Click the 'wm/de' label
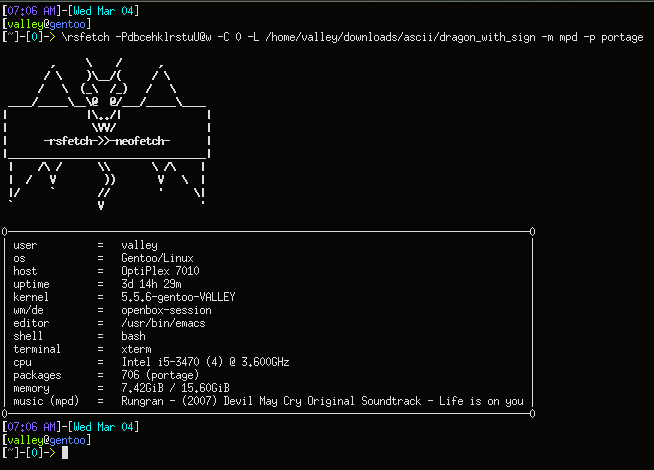The width and height of the screenshot is (654, 470). click(28, 310)
